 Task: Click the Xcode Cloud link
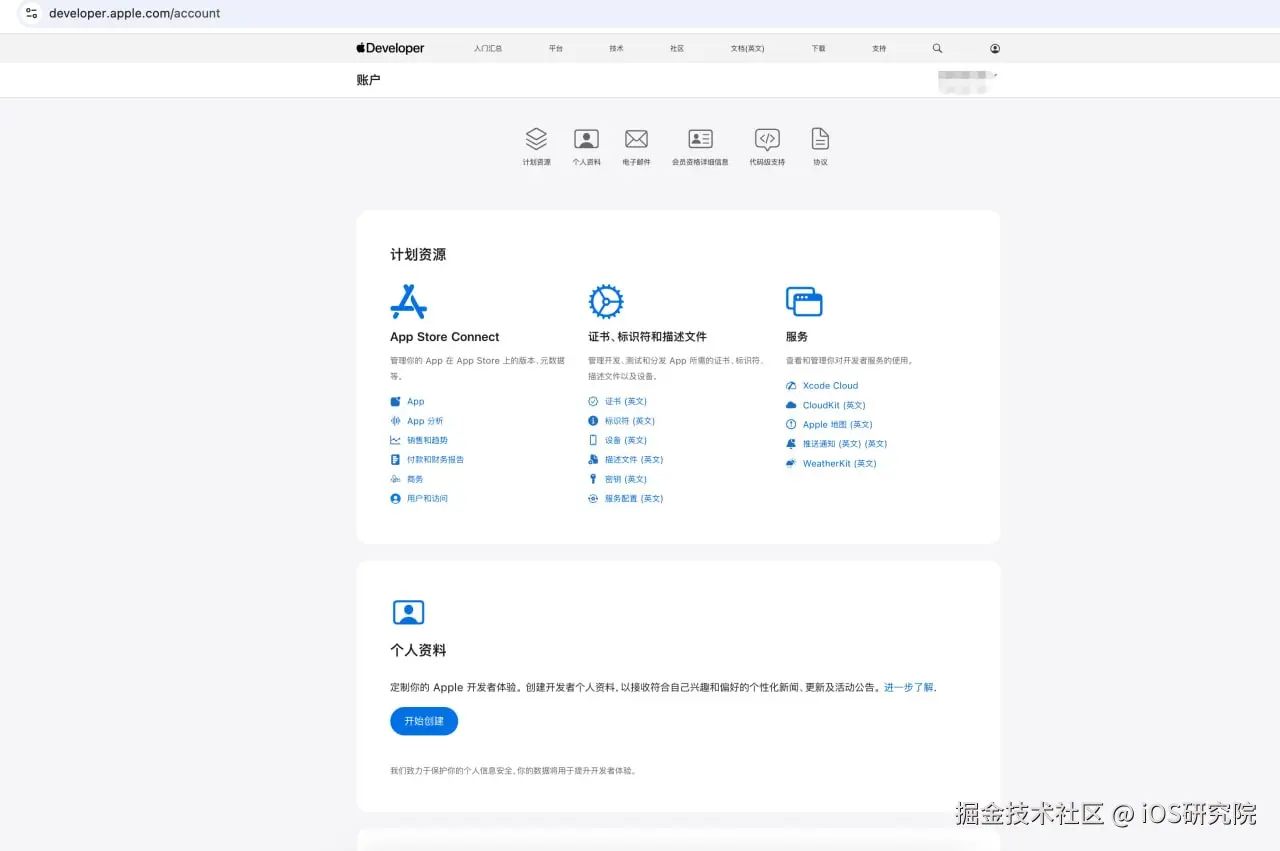(829, 385)
